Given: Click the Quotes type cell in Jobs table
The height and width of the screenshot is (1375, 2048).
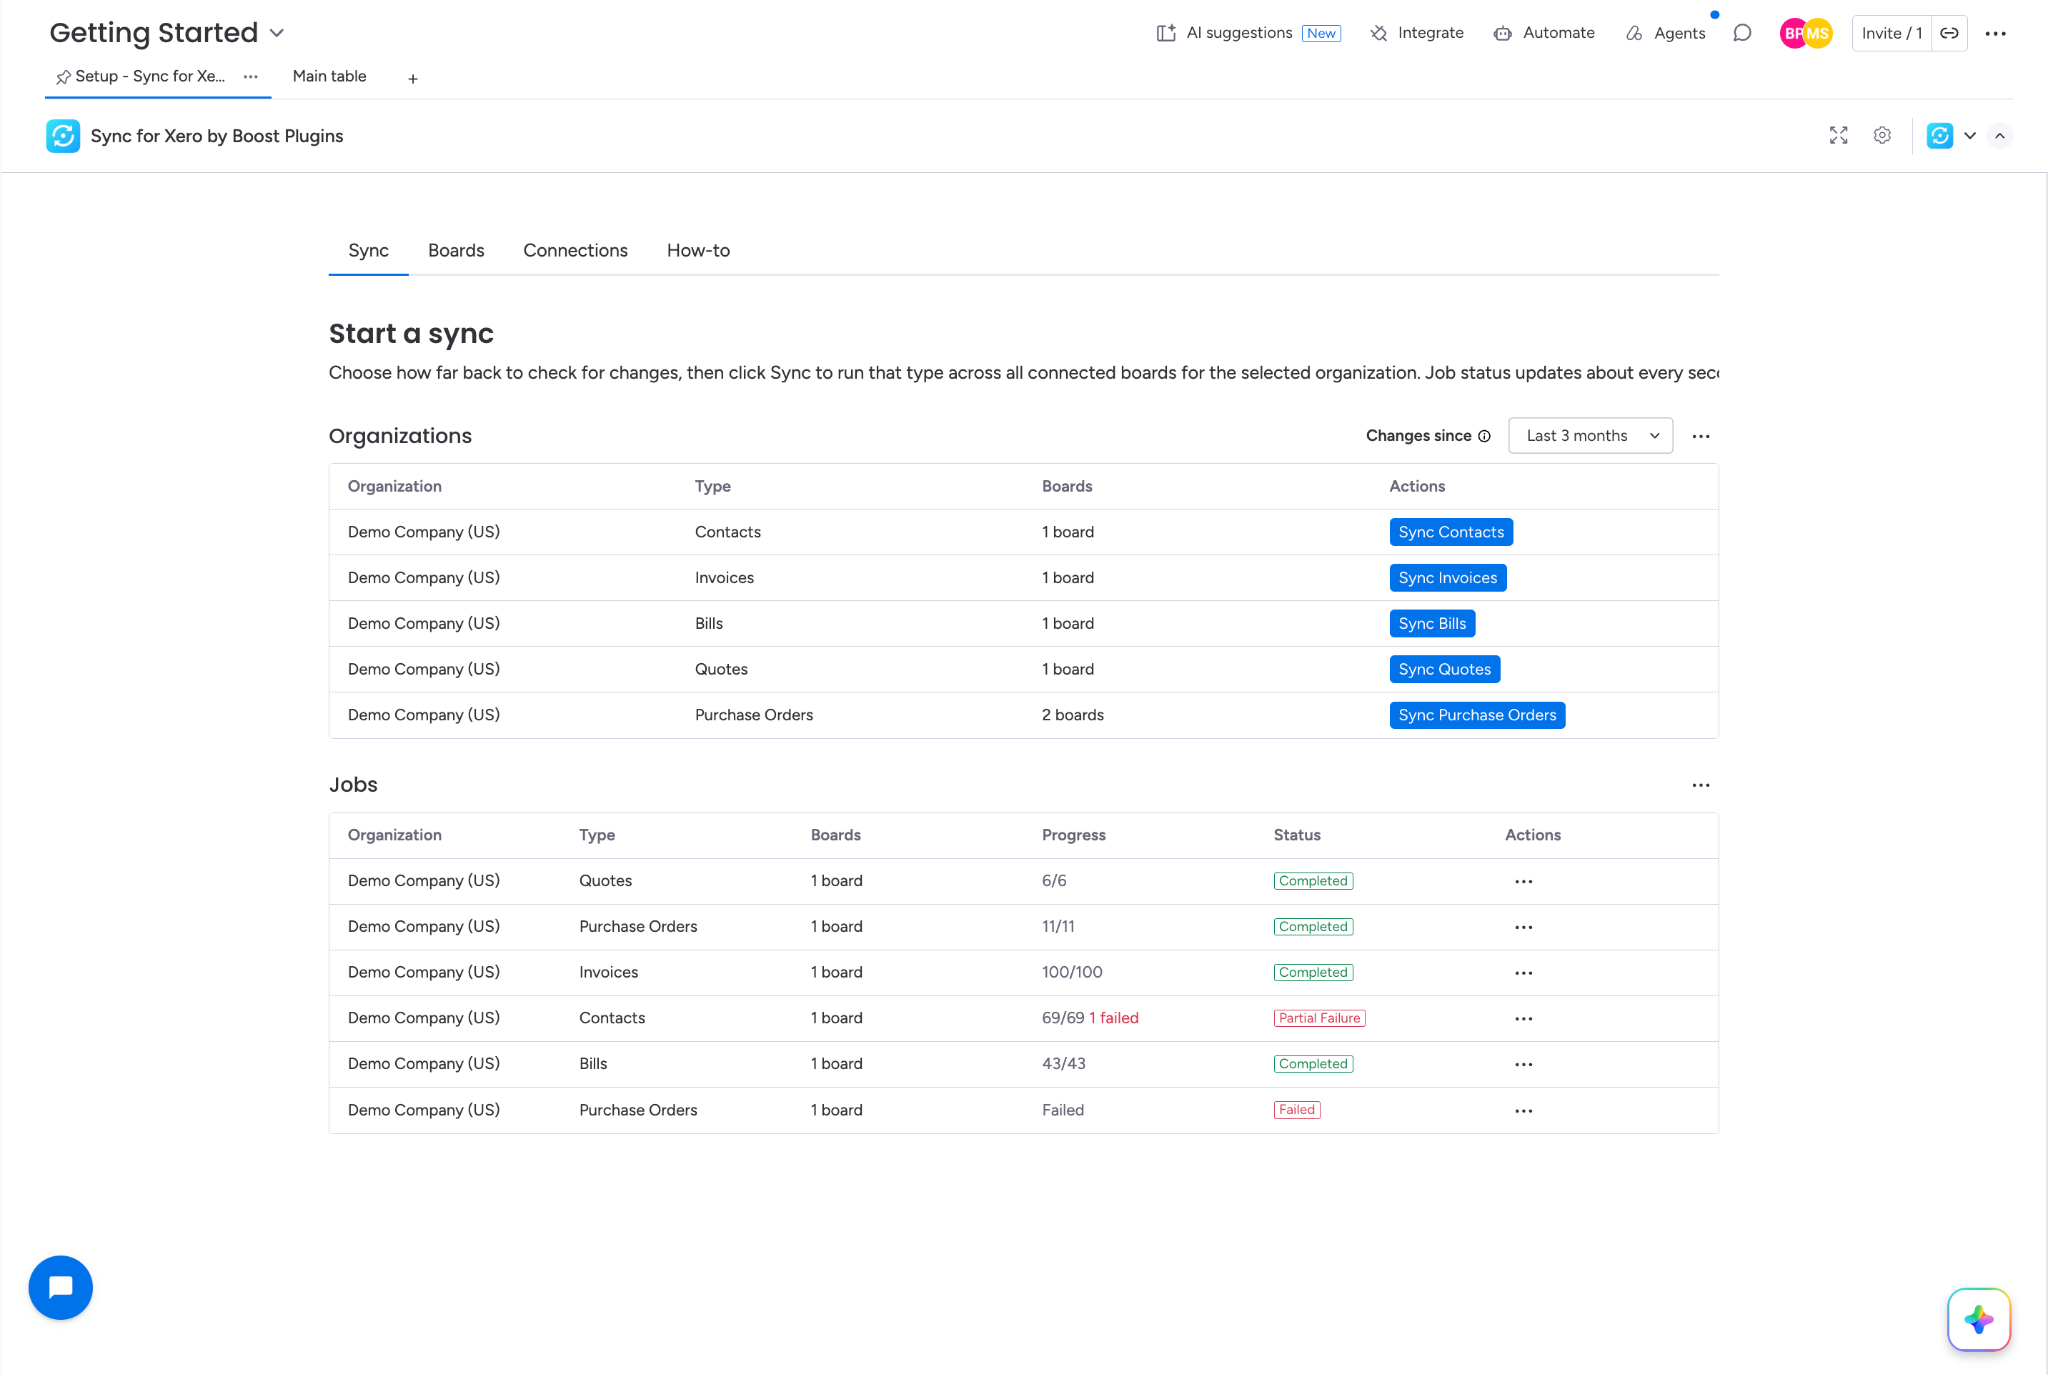Looking at the screenshot, I should click(605, 881).
